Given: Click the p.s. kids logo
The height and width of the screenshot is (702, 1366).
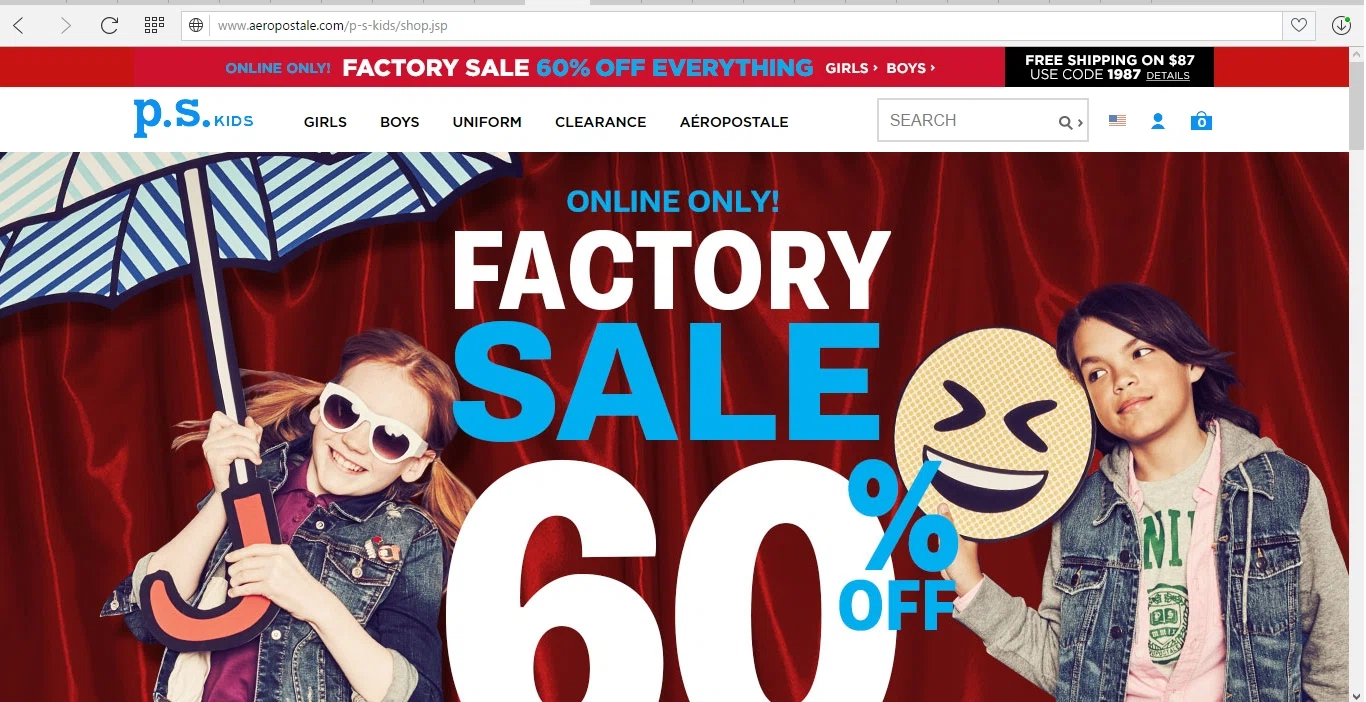Looking at the screenshot, I should click(x=193, y=117).
